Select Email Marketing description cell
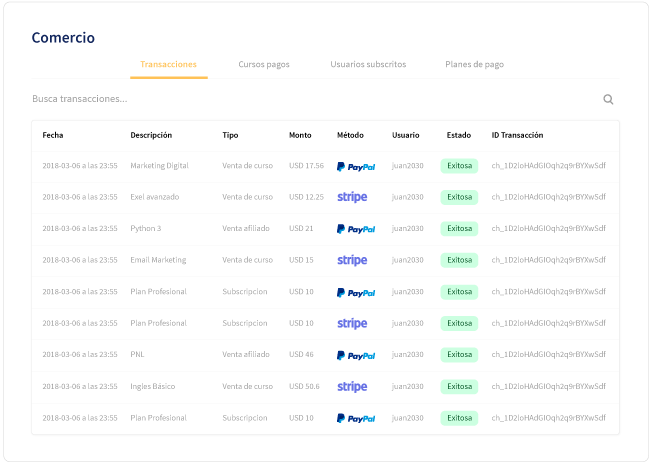650x463 pixels. (158, 260)
